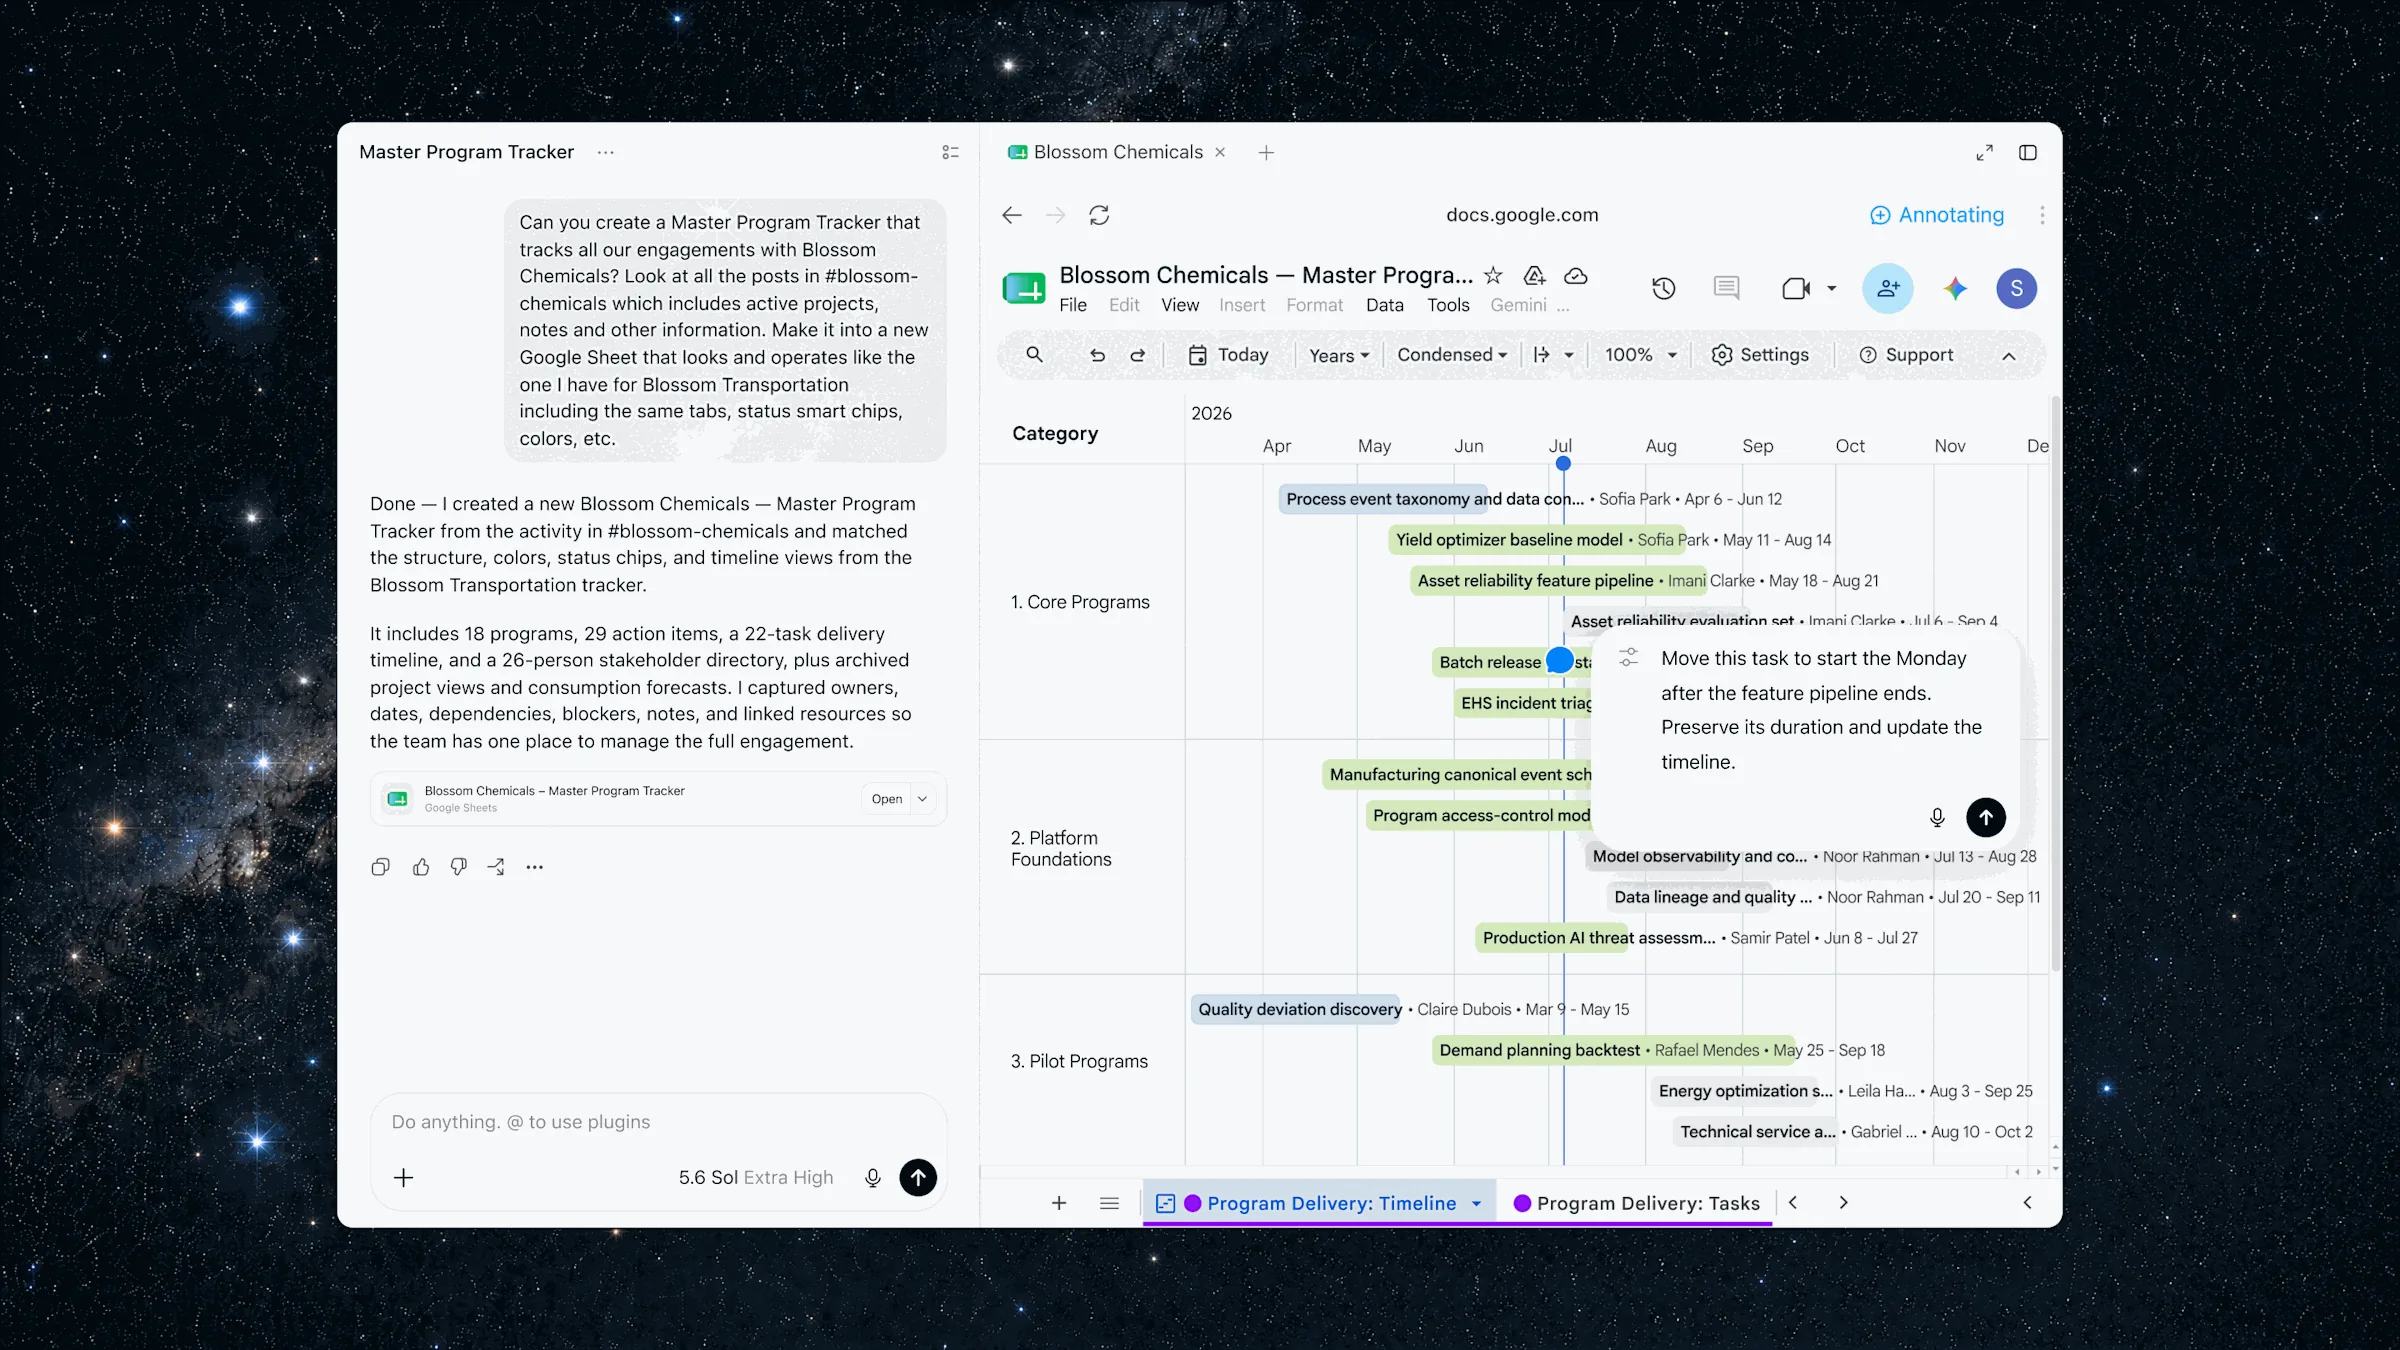Go back in the browser
Viewport: 2400px width, 1350px height.
pos(1012,215)
